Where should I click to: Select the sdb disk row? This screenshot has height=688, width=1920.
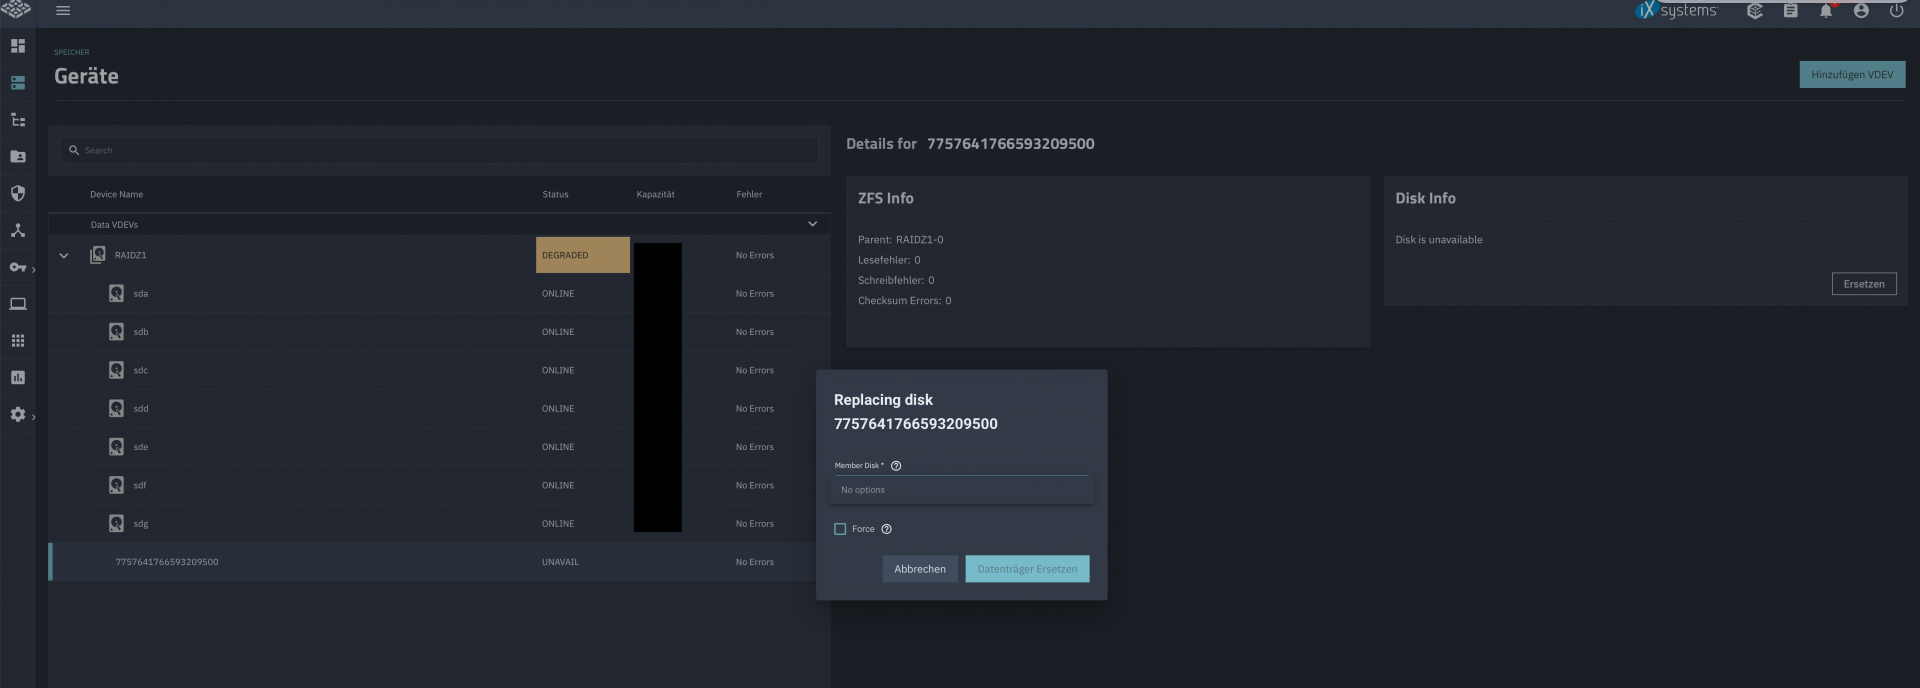(x=439, y=332)
